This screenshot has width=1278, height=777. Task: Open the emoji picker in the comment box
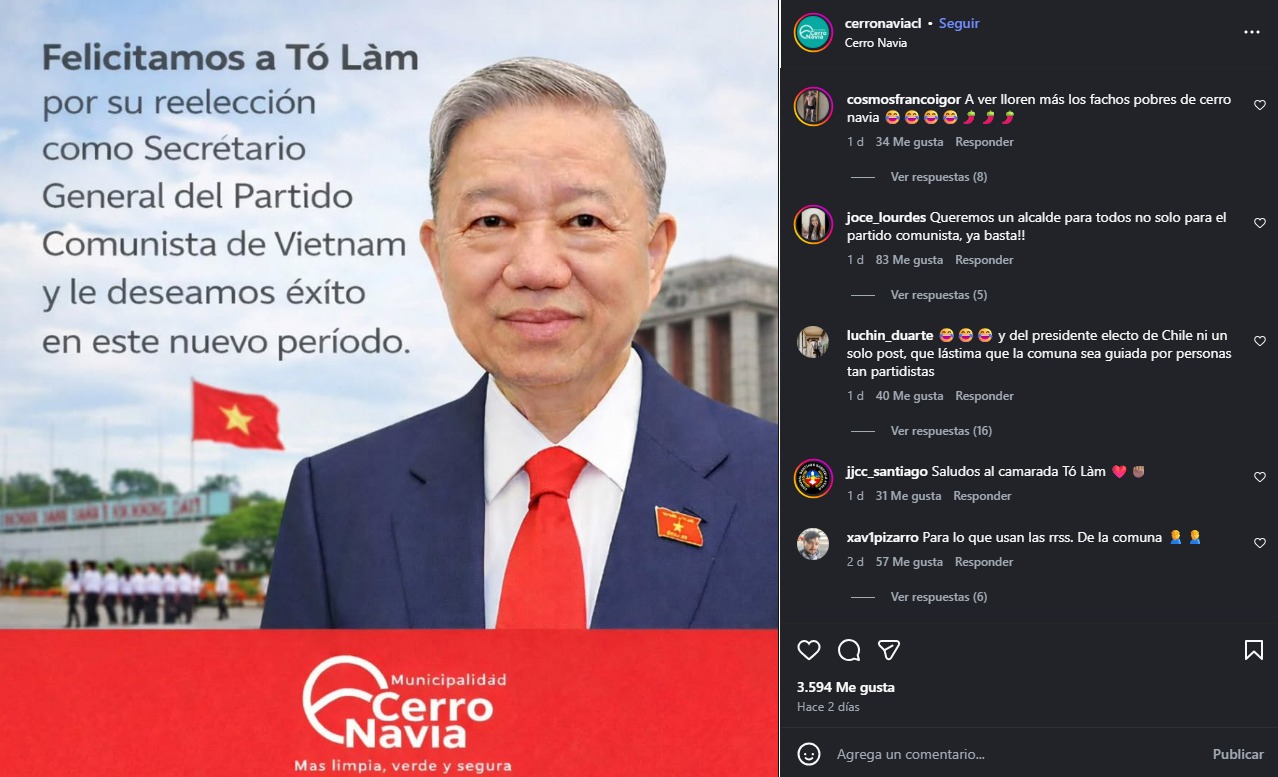pos(809,754)
